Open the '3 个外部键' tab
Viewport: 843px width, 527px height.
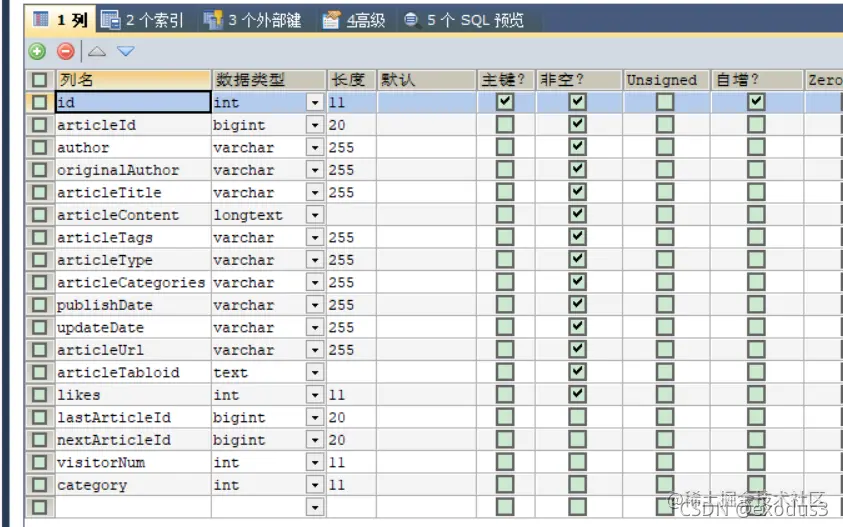tap(252, 20)
